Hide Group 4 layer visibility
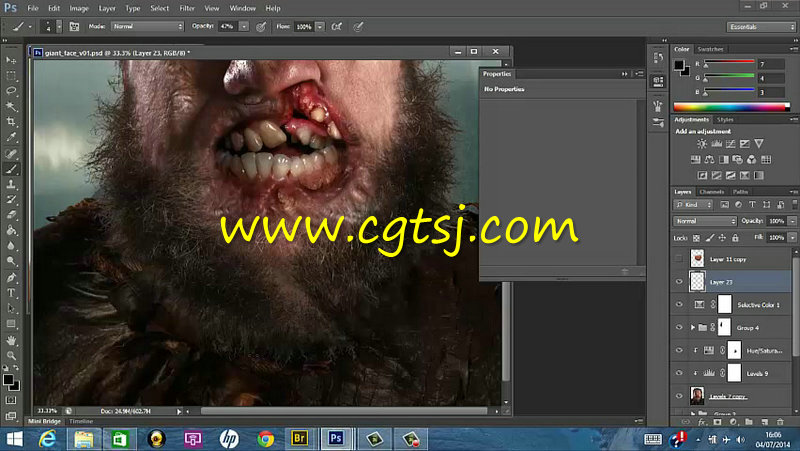800x451 pixels. point(679,328)
